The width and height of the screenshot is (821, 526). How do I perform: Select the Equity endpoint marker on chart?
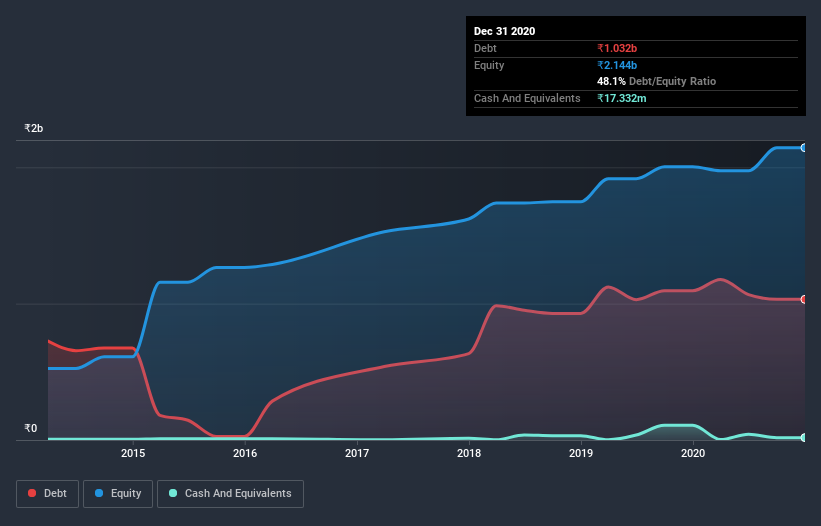tap(804, 148)
